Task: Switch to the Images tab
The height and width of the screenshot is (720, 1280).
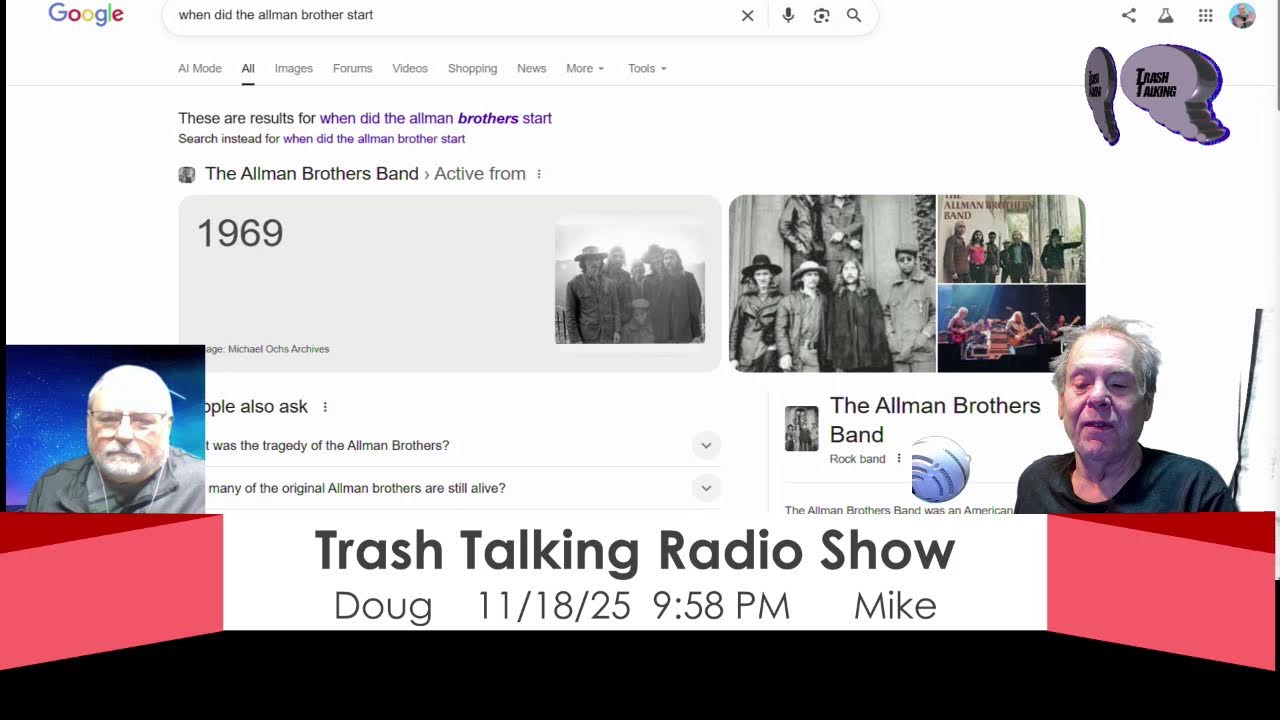Action: (294, 68)
